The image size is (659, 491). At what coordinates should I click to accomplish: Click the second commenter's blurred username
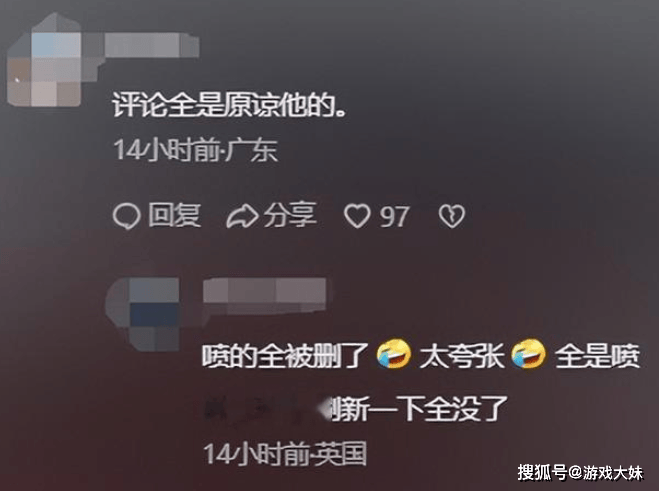[x=265, y=295]
